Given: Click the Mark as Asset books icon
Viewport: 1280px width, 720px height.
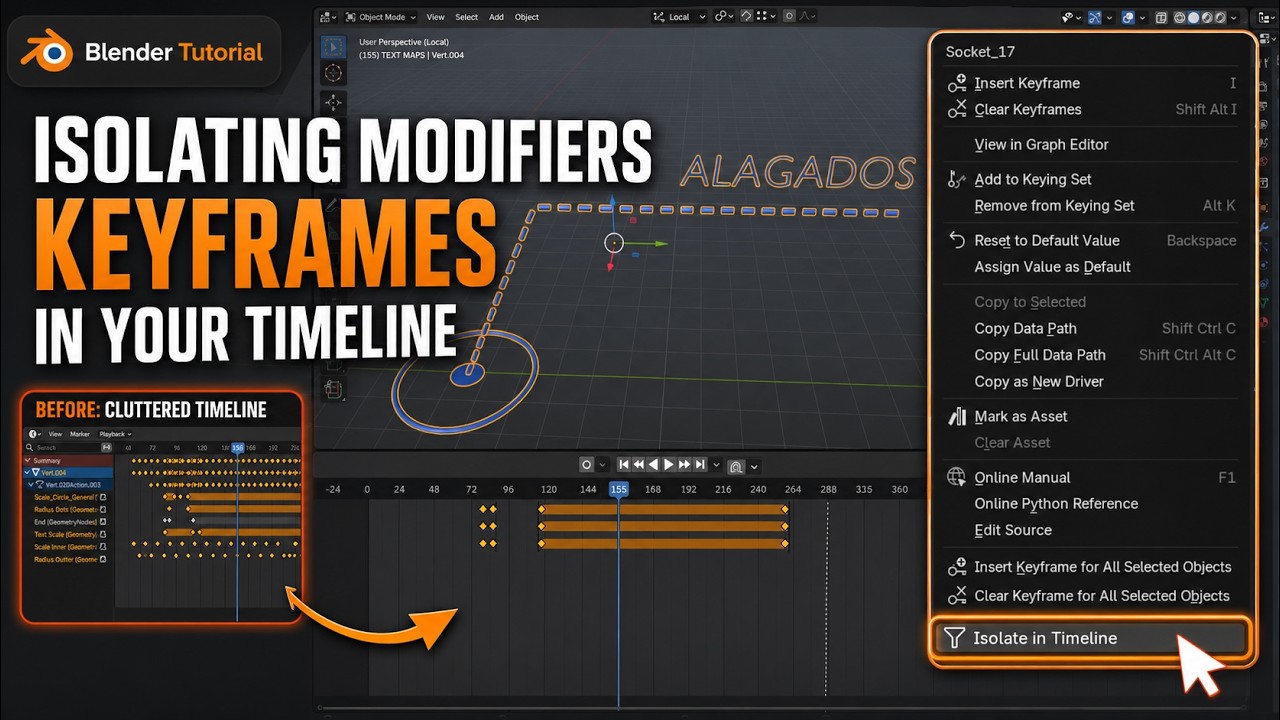Looking at the screenshot, I should click(x=957, y=416).
